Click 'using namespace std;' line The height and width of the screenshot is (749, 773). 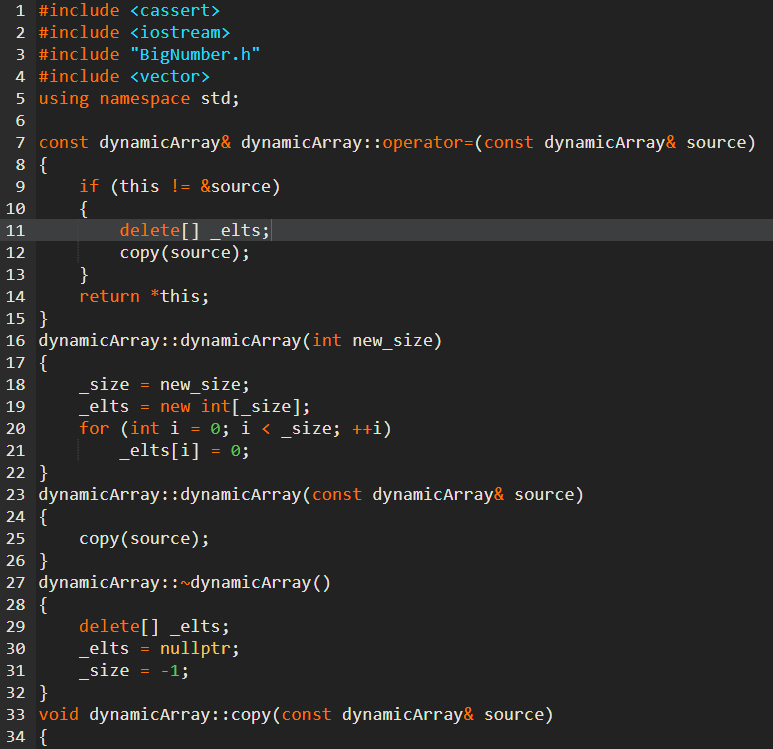point(139,99)
